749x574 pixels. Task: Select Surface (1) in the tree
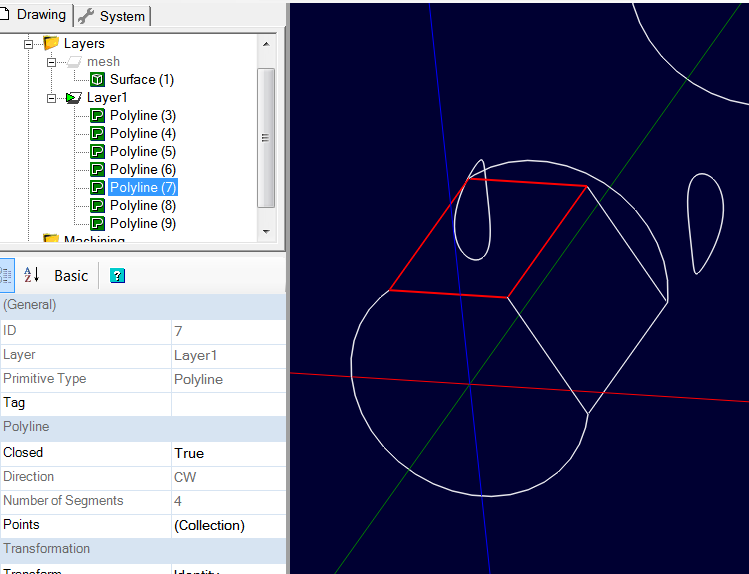tap(142, 79)
